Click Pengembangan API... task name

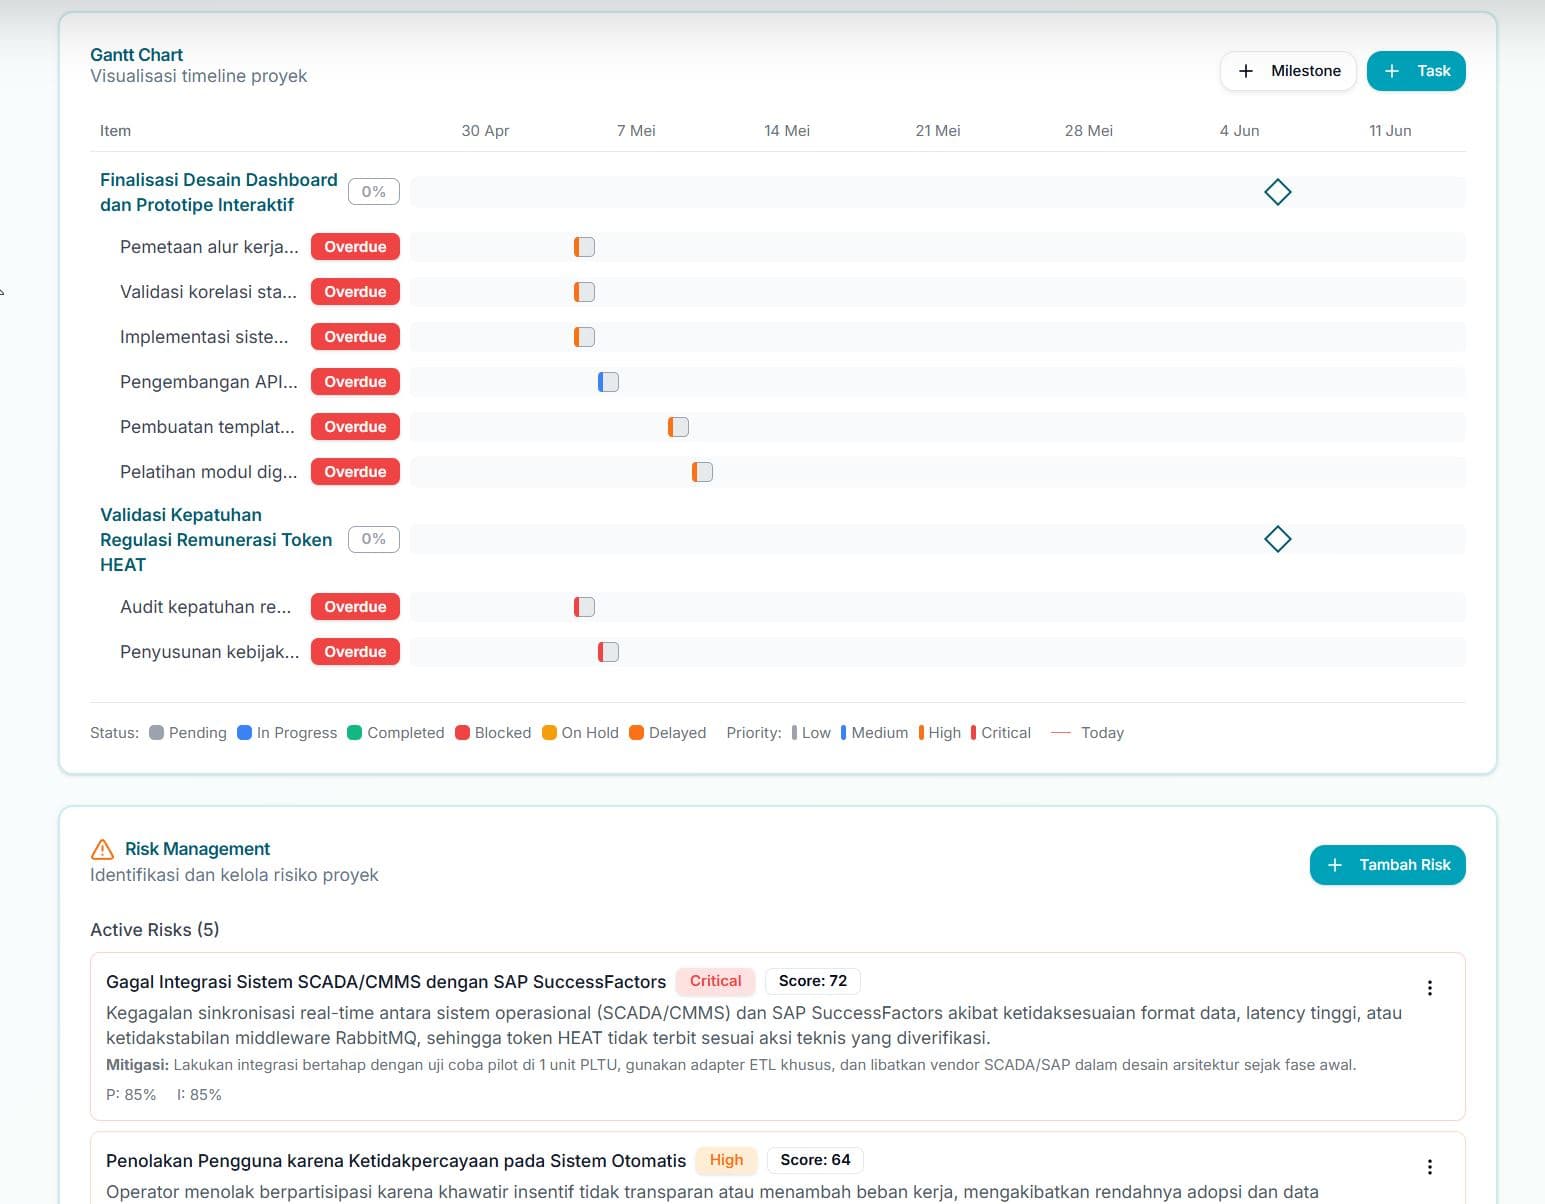click(x=209, y=382)
